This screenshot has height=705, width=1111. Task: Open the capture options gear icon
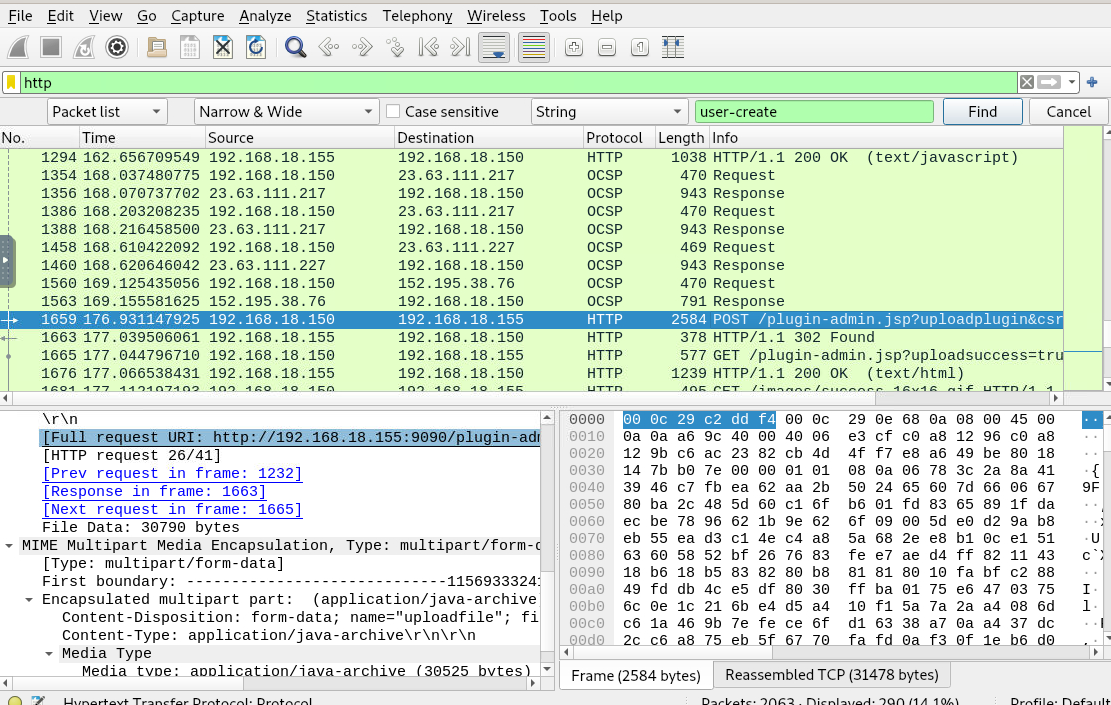(117, 47)
